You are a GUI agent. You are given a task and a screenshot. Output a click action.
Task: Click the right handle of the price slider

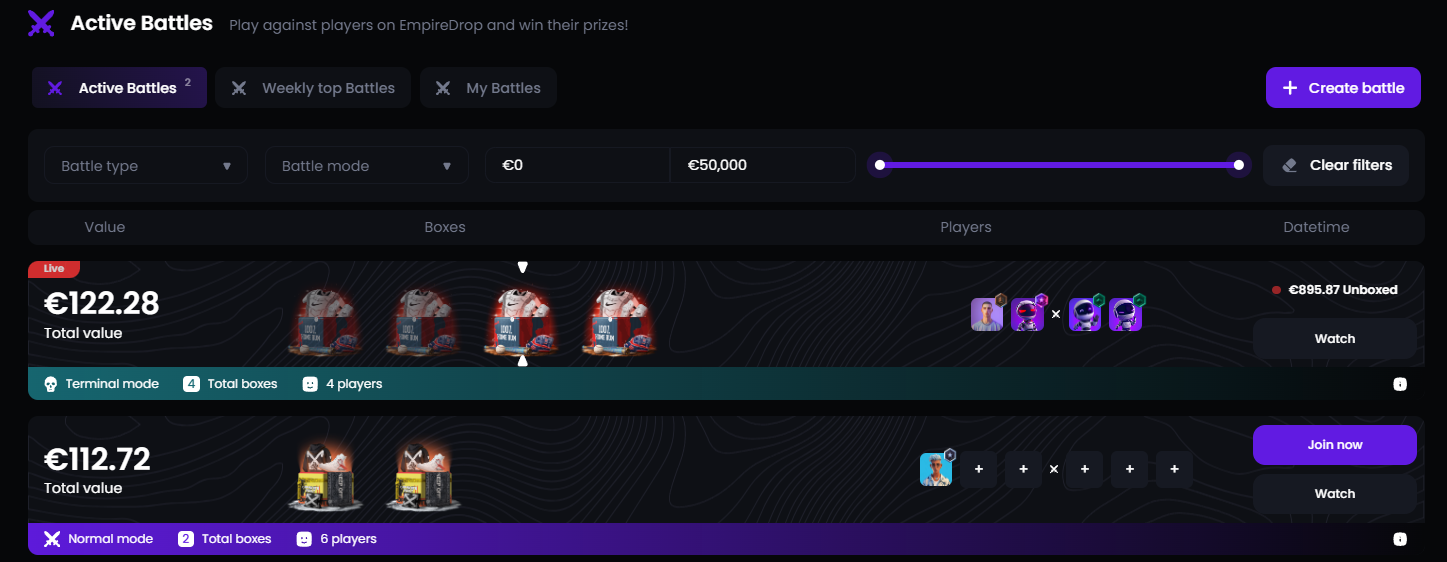pos(1239,165)
